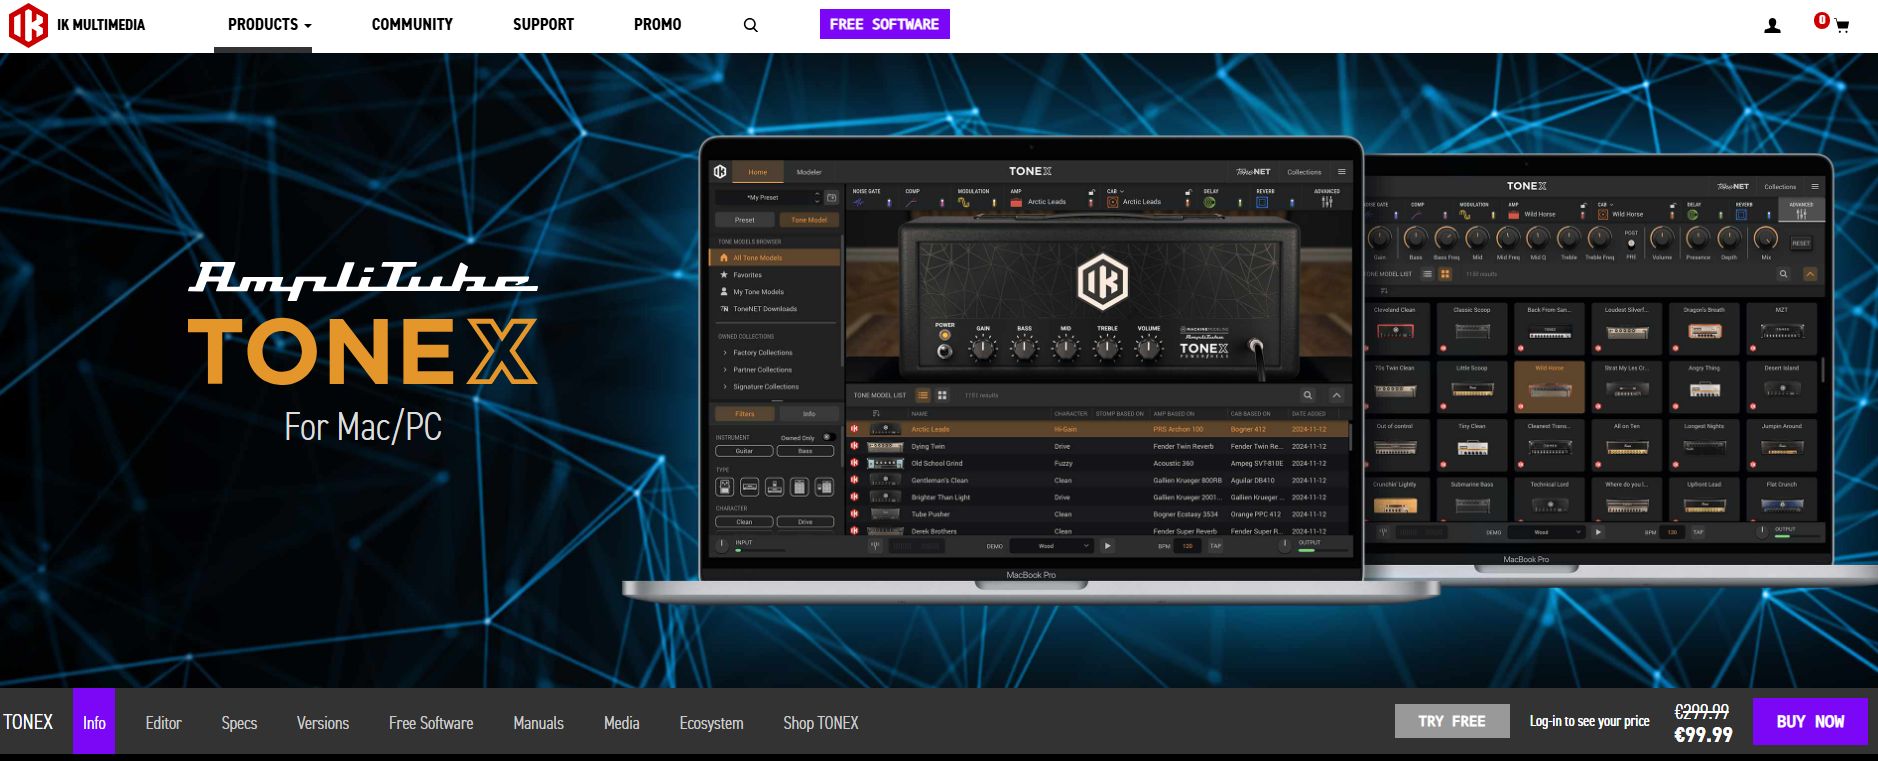This screenshot has width=1878, height=761.
Task: Click the green Delay icon on front laptop
Action: 1209,202
